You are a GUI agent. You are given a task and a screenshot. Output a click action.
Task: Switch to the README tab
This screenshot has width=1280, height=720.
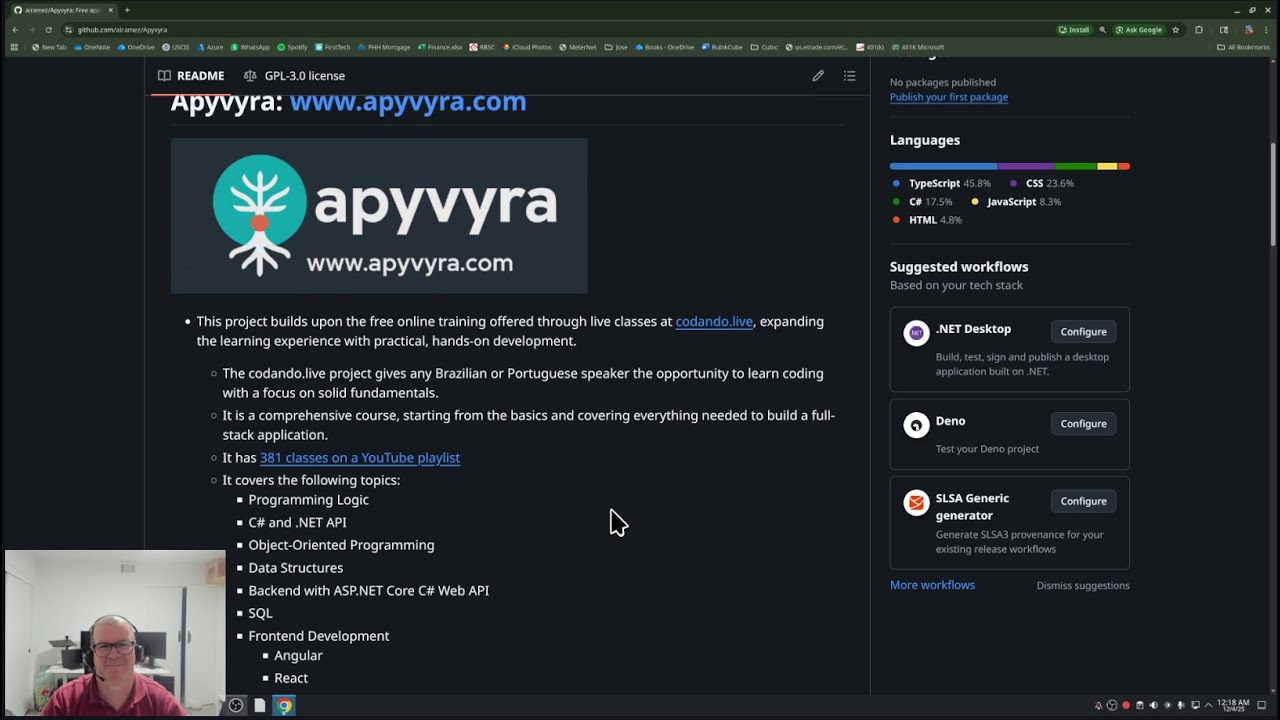[x=191, y=76]
